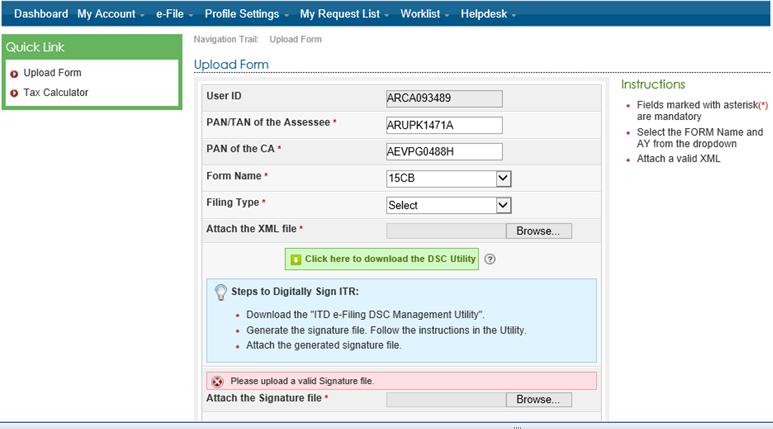Open the Form Name dropdown

click(448, 178)
